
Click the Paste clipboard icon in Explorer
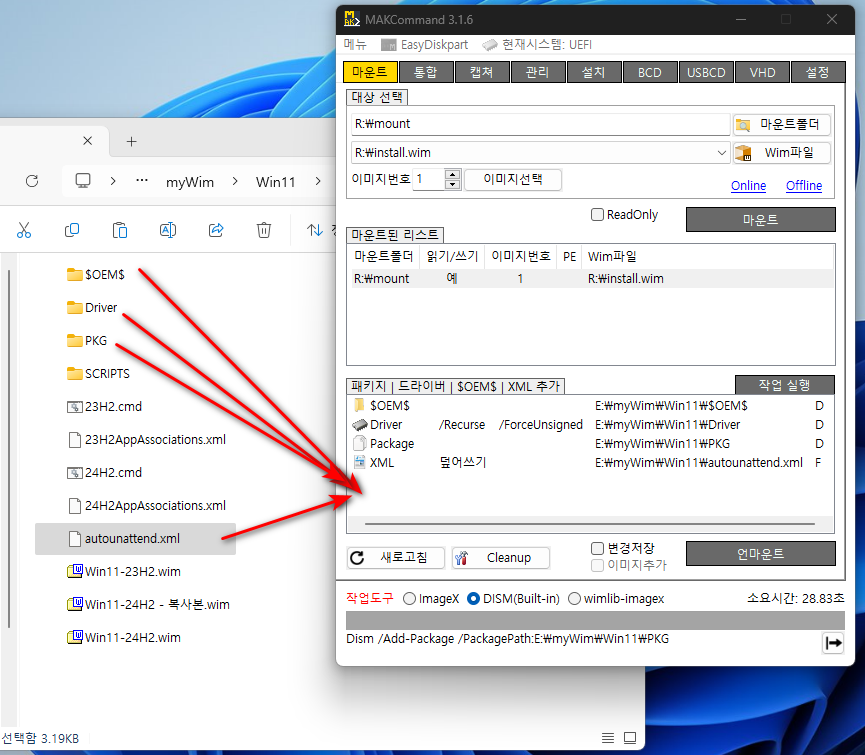(120, 230)
